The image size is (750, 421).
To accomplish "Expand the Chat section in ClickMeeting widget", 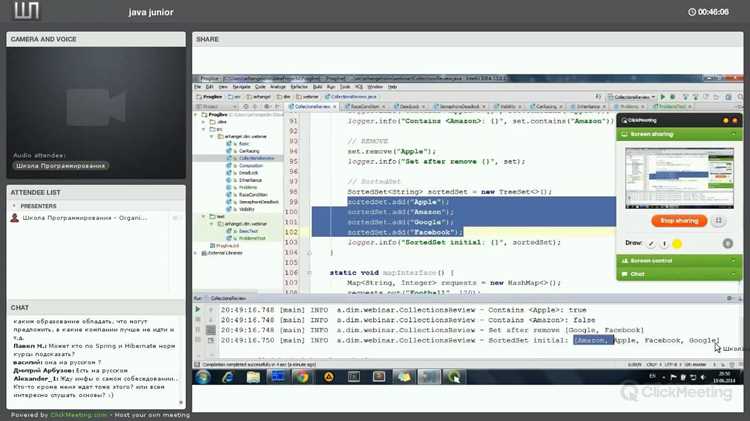I will click(x=733, y=274).
